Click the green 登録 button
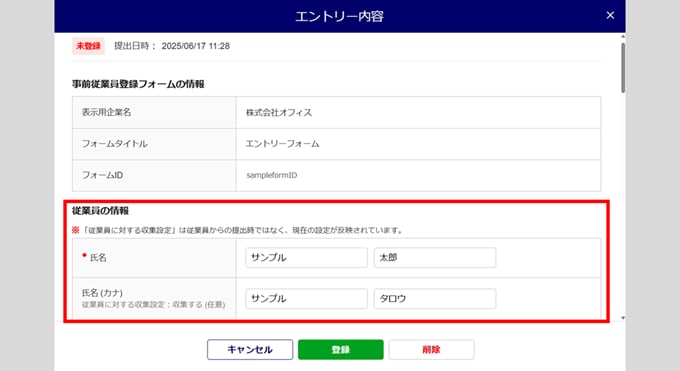Screen dimensions: 680x371 tap(340, 349)
